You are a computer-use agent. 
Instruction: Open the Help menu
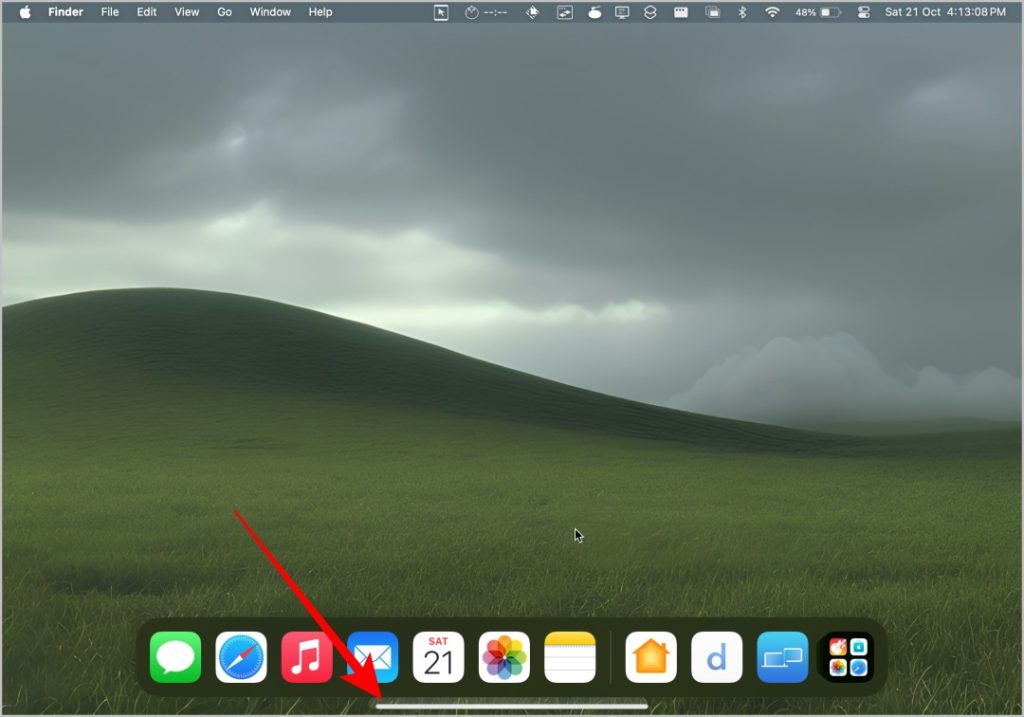pyautogui.click(x=320, y=12)
